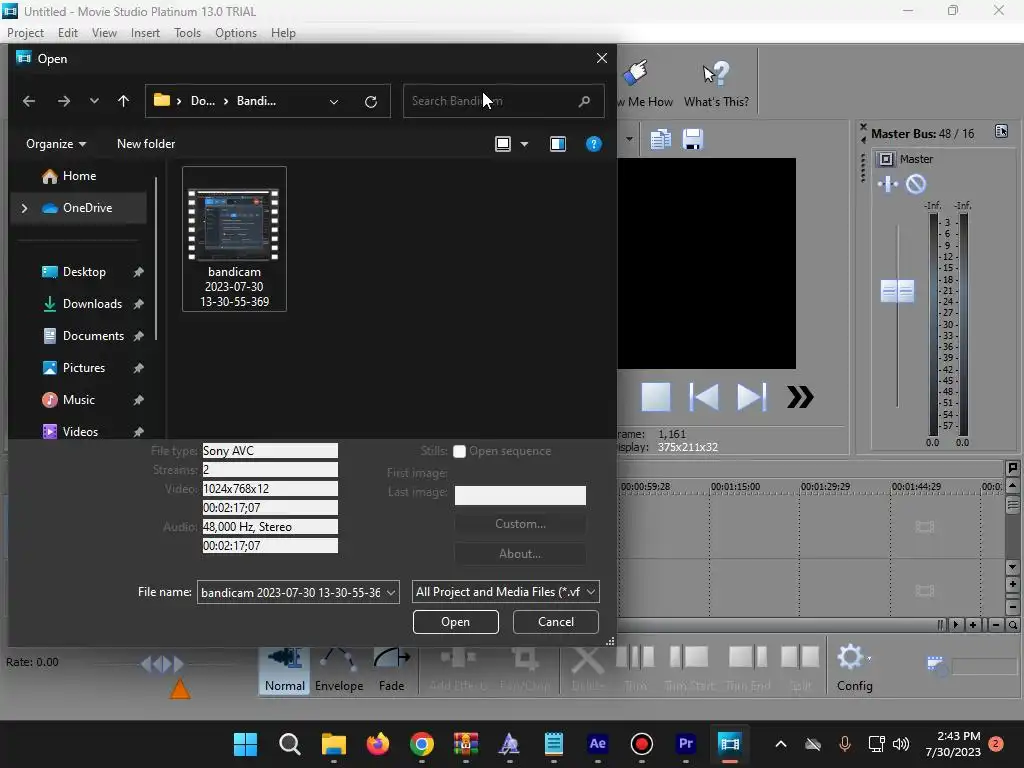Image resolution: width=1024 pixels, height=768 pixels.
Task: Expand the File name dropdown arrow
Action: 391,592
